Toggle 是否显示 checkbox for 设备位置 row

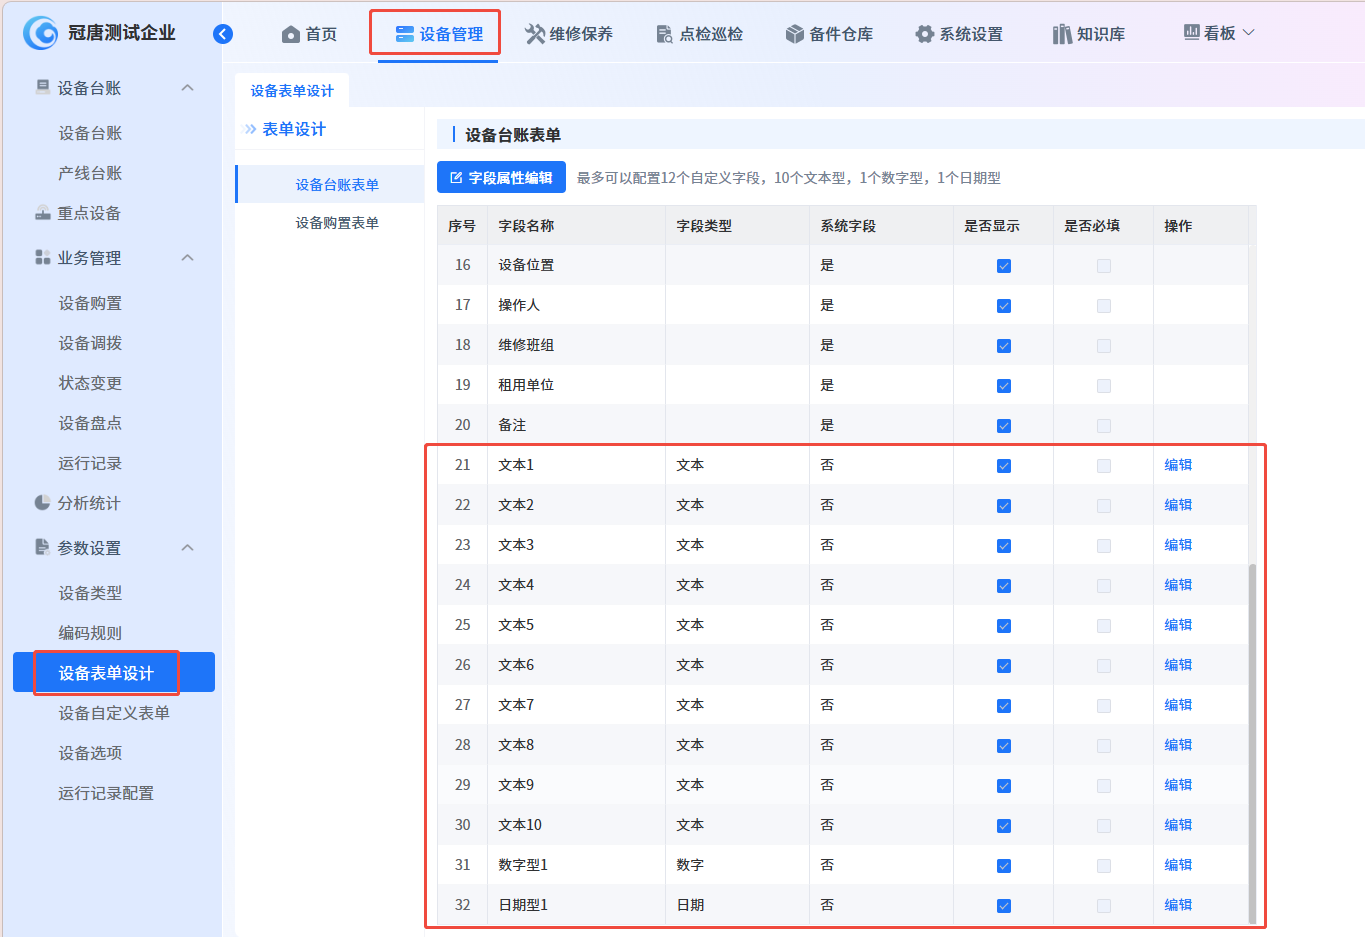pos(1004,266)
